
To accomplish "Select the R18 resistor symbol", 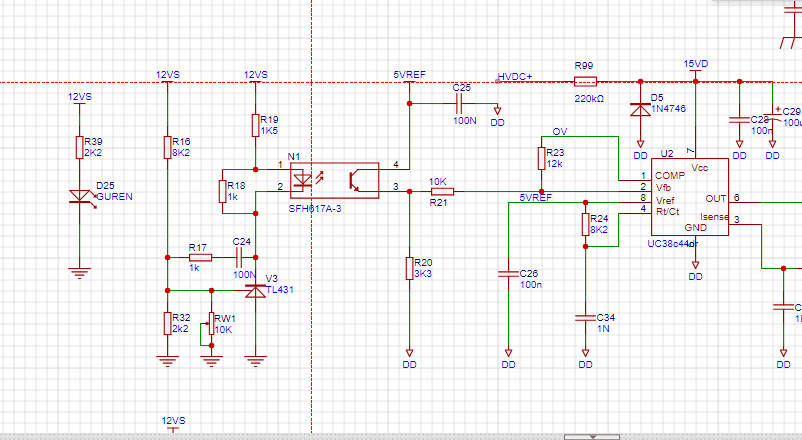I will [x=222, y=191].
